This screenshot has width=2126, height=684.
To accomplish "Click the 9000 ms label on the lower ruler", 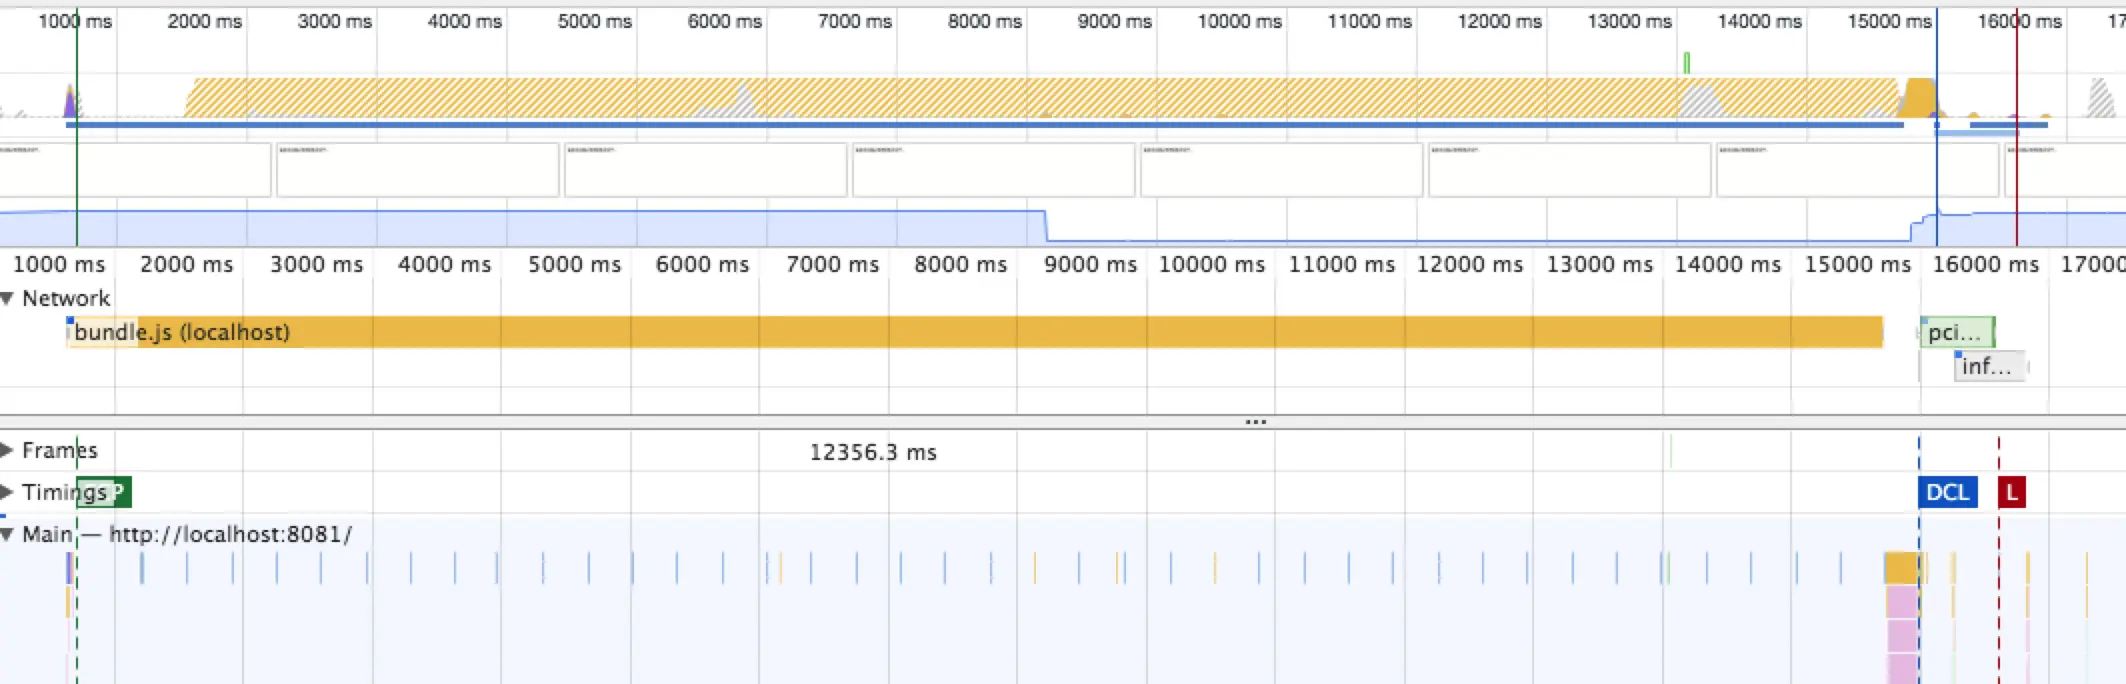I will click(1090, 264).
